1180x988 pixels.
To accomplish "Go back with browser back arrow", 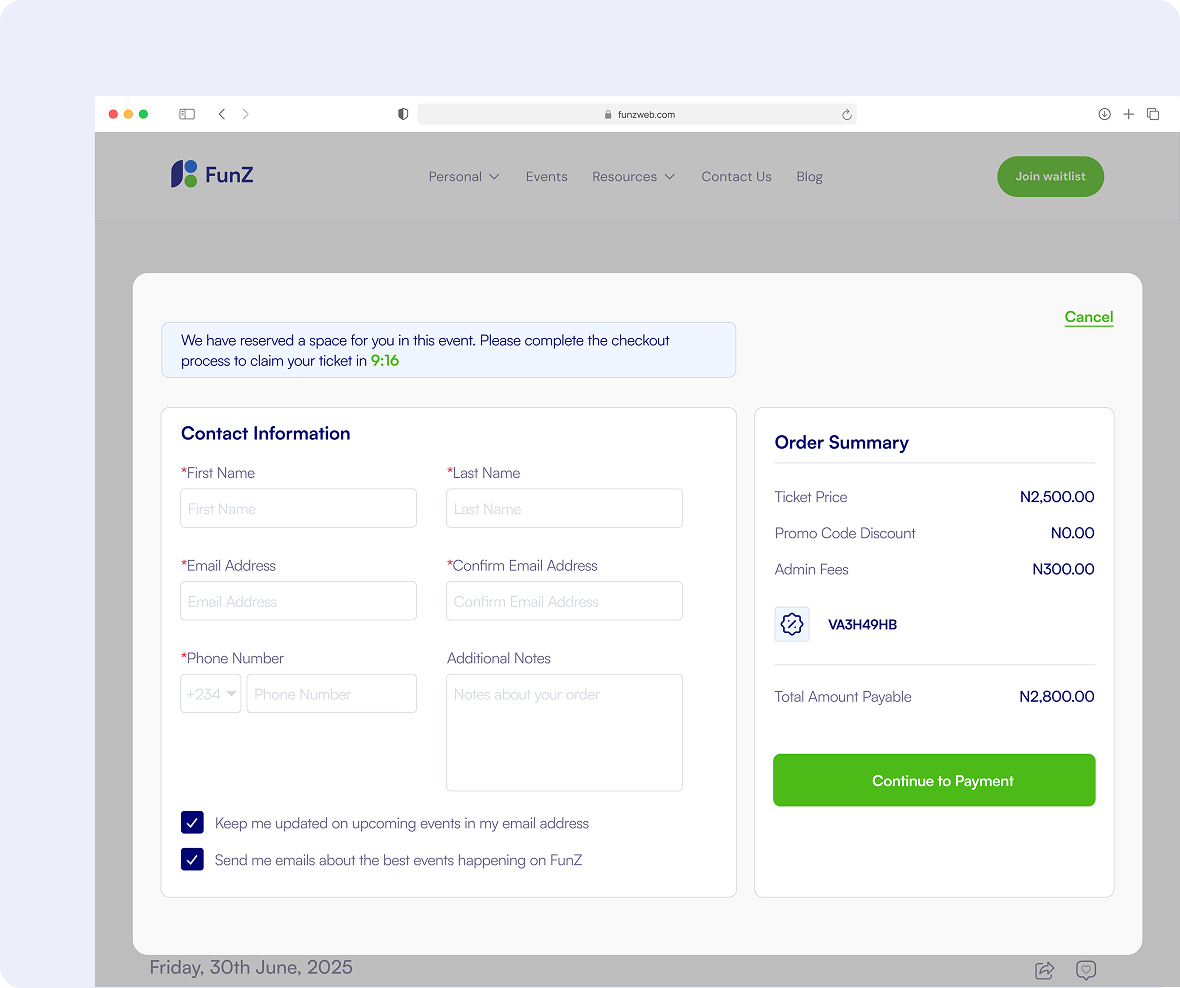I will [222, 114].
